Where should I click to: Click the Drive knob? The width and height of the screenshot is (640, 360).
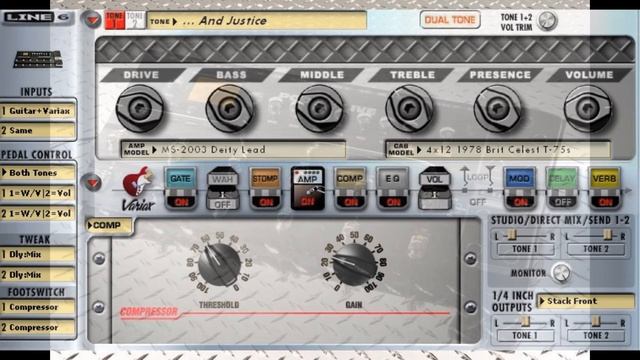140,109
